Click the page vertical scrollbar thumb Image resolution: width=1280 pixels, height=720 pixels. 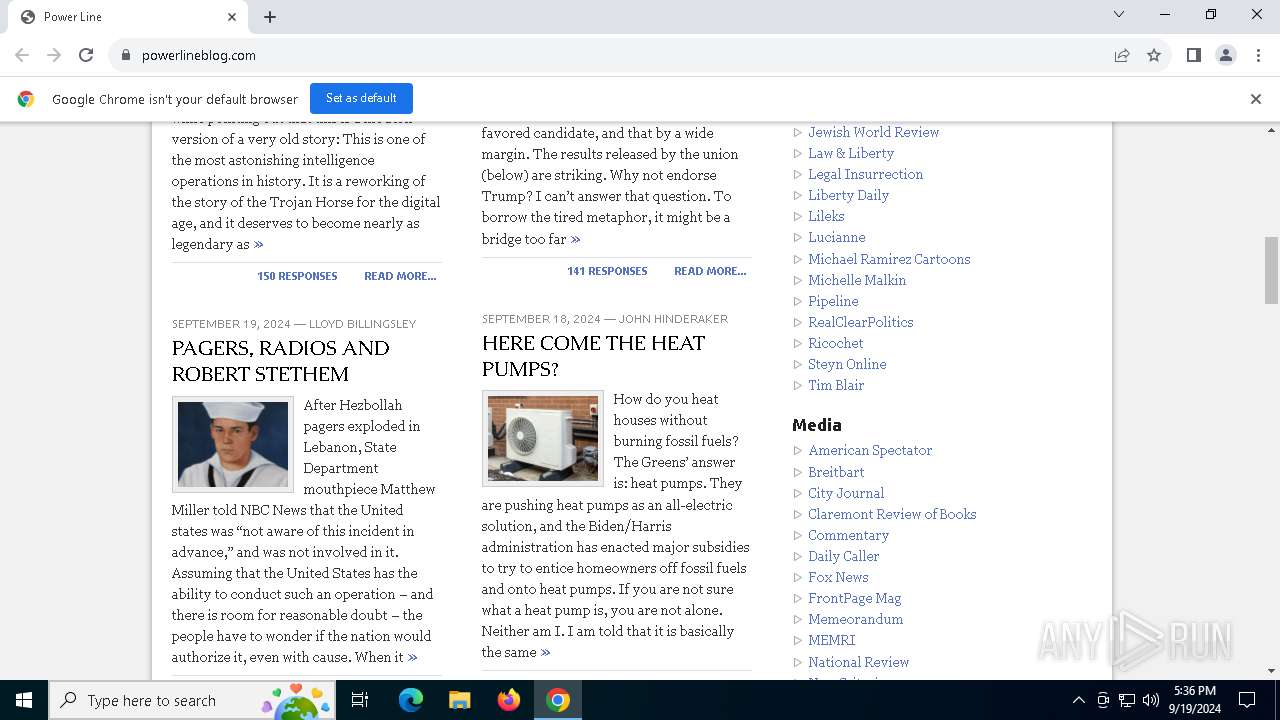1271,270
